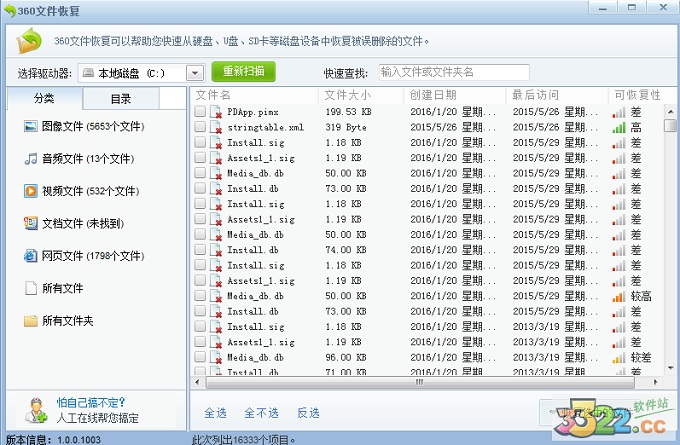Image resolution: width=680 pixels, height=445 pixels.
Task: Click the yellow 较差 recoverability bars icon
Action: [619, 358]
